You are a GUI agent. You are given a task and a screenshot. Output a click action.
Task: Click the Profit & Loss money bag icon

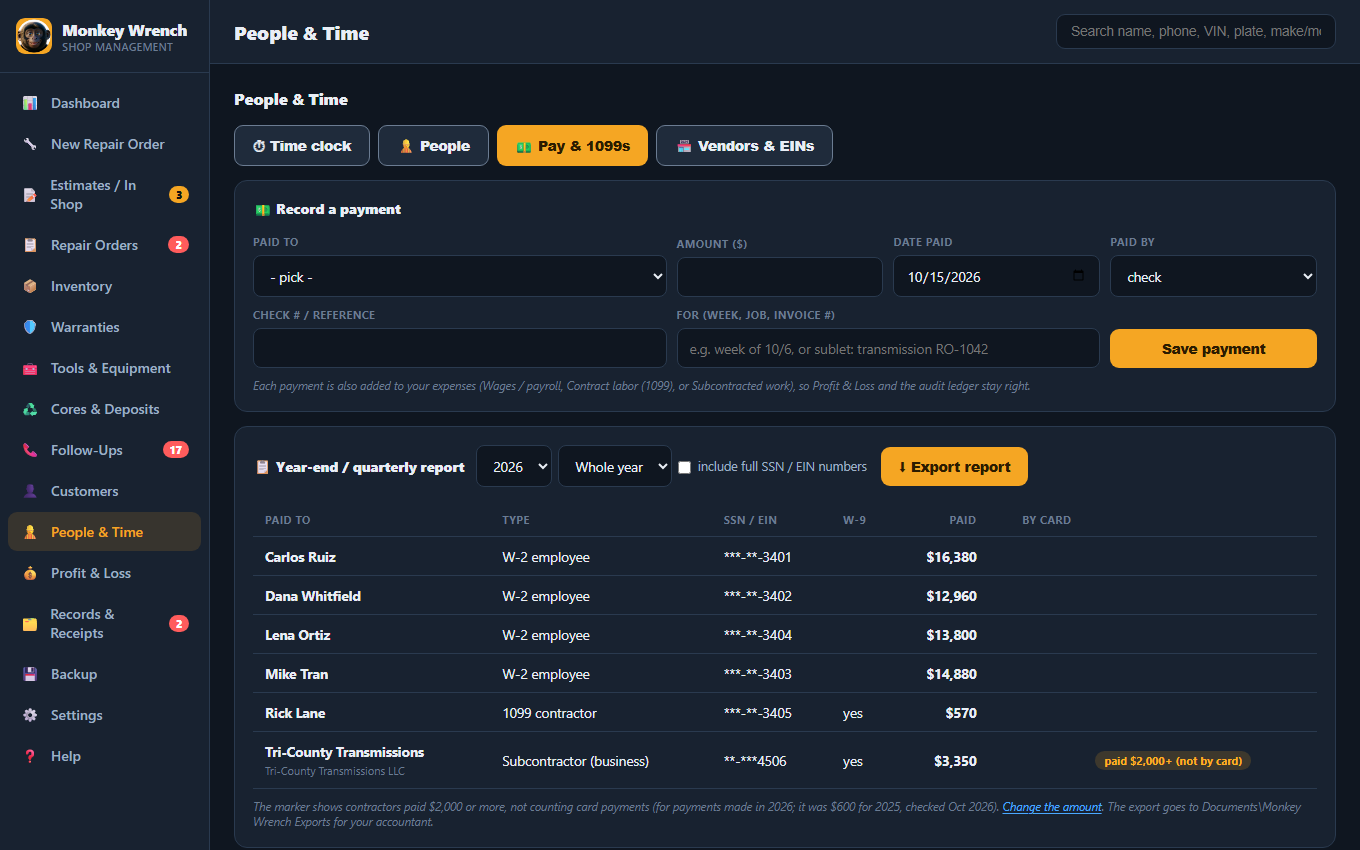click(30, 573)
